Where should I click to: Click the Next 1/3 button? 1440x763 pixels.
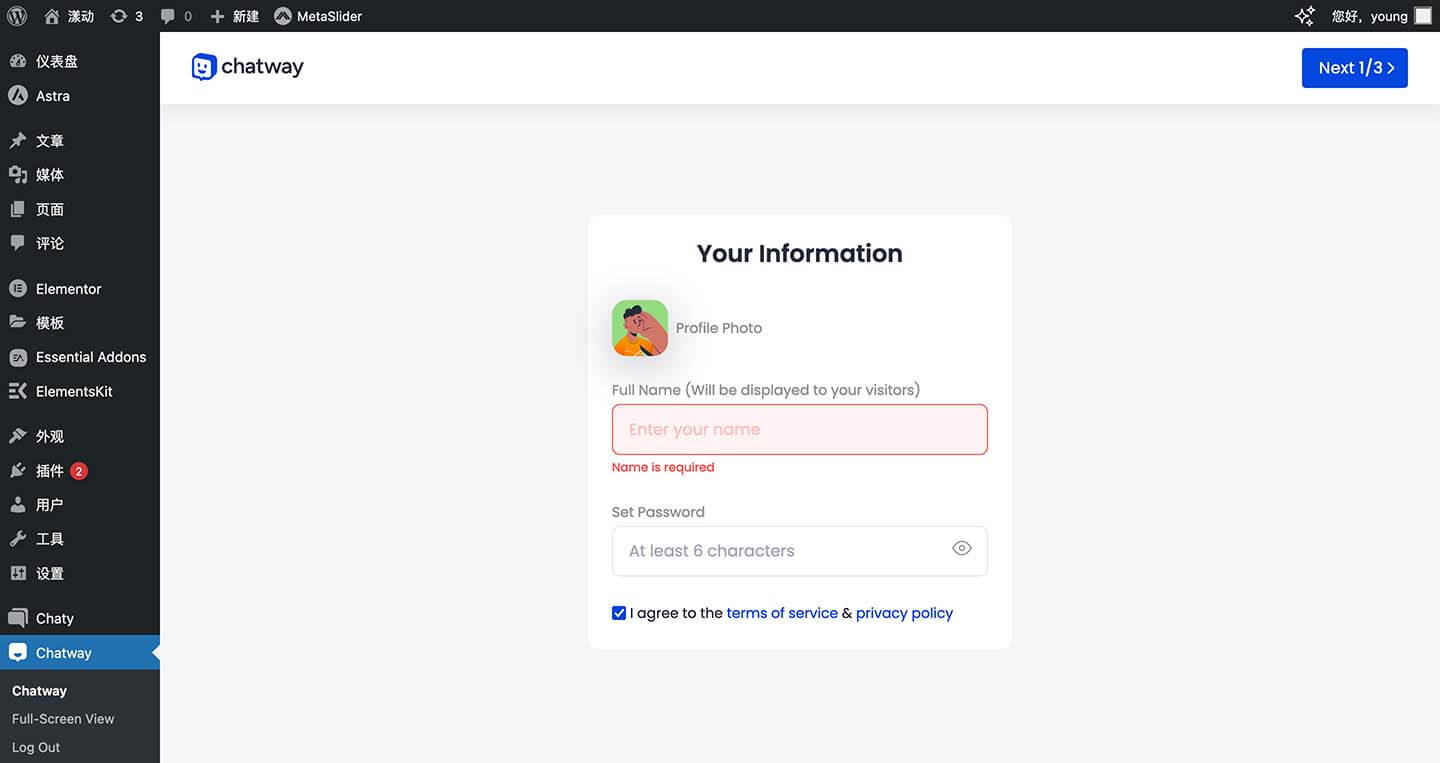click(x=1354, y=68)
